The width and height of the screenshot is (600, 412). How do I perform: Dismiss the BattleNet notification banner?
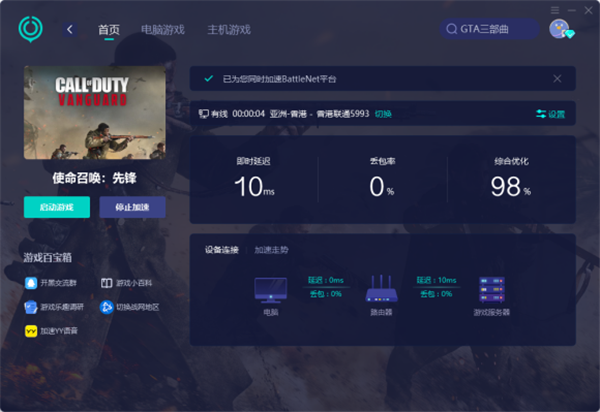(557, 79)
